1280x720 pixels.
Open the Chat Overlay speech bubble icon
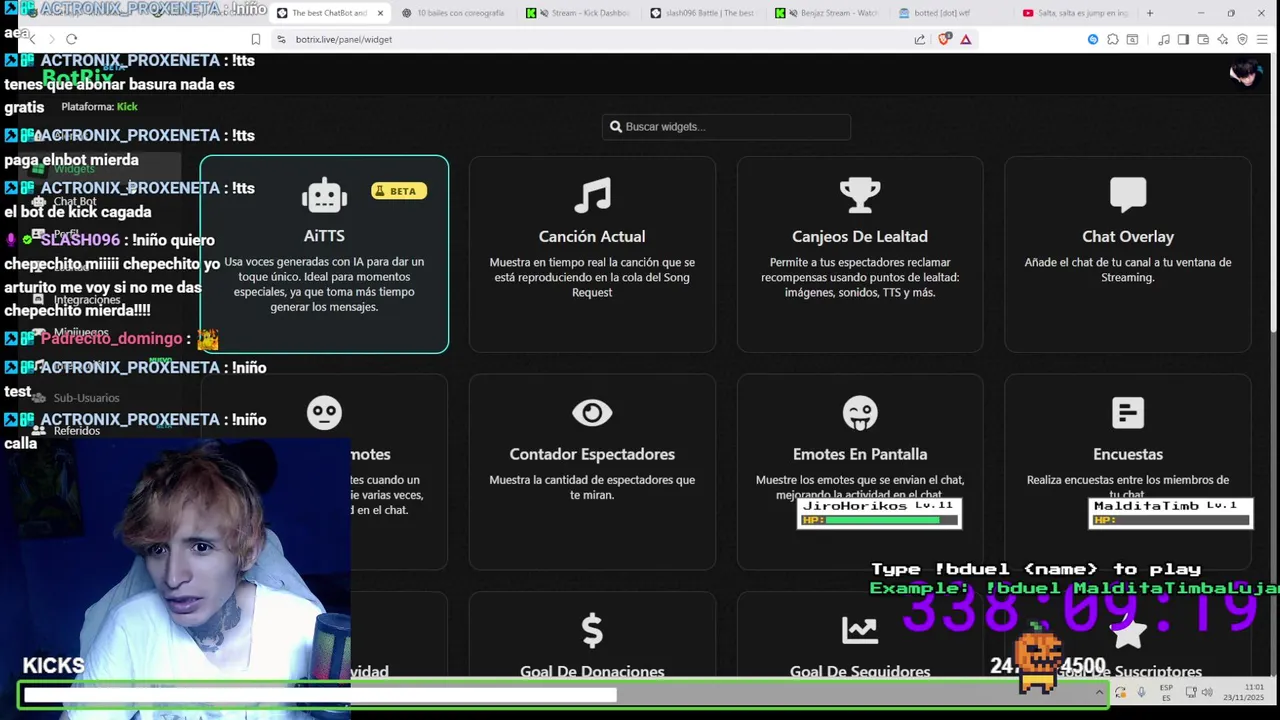(1128, 195)
